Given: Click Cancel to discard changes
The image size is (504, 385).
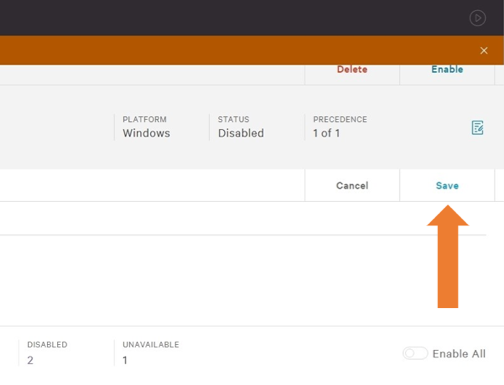Looking at the screenshot, I should [x=352, y=186].
